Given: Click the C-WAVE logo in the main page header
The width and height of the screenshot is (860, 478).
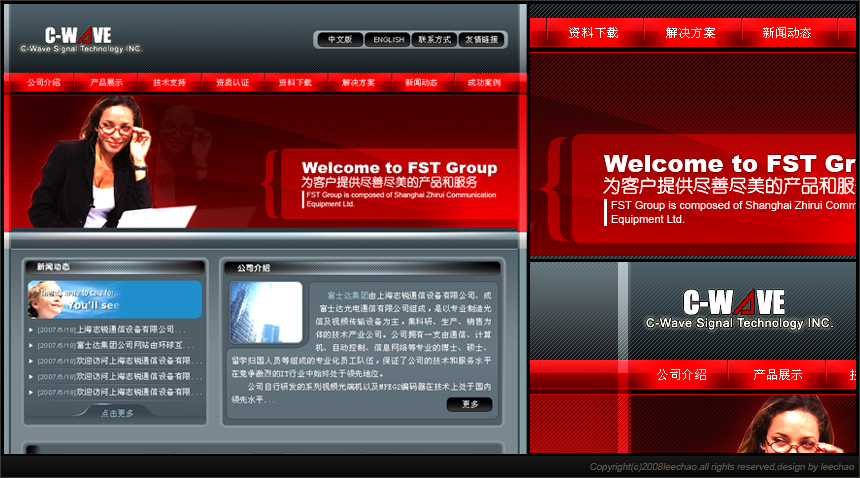Looking at the screenshot, I should click(81, 39).
